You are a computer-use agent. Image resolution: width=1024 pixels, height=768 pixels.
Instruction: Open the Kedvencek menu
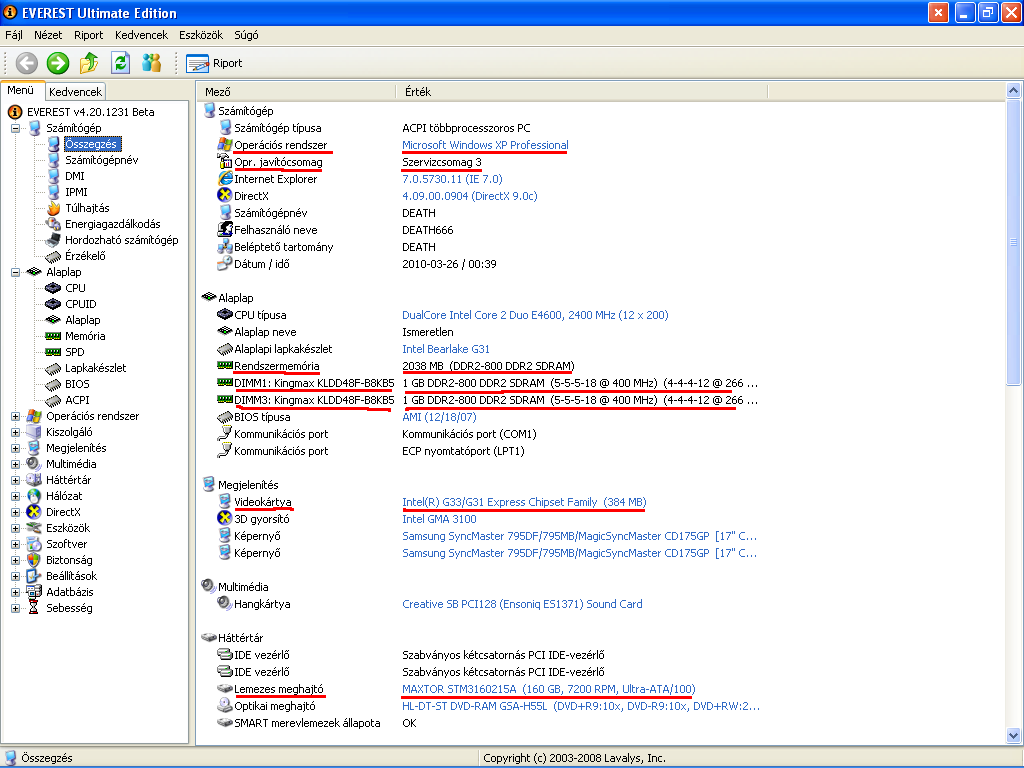pyautogui.click(x=141, y=35)
